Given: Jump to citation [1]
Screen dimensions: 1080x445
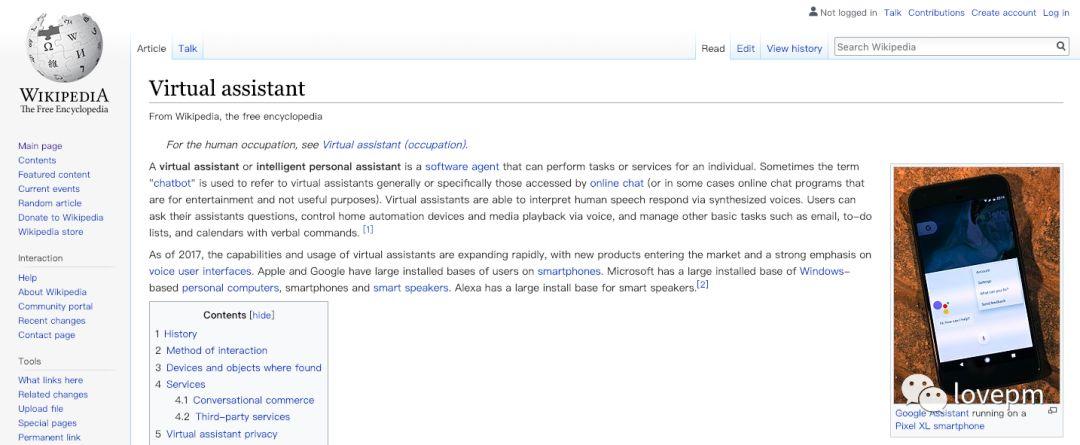Looking at the screenshot, I should click(x=368, y=230).
